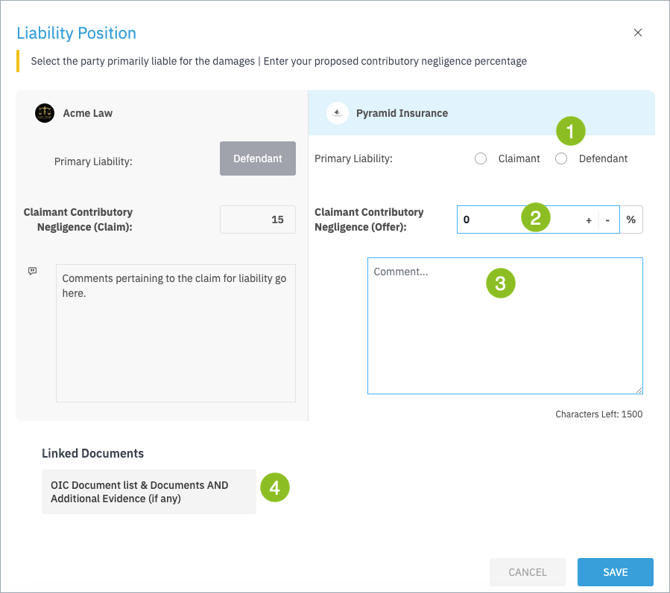Image resolution: width=670 pixels, height=593 pixels.
Task: Increase negligence offer with plus button
Action: [x=588, y=220]
